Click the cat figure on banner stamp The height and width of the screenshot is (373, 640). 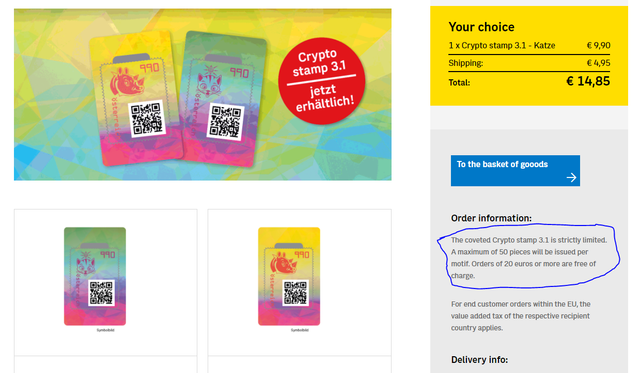[x=209, y=81]
